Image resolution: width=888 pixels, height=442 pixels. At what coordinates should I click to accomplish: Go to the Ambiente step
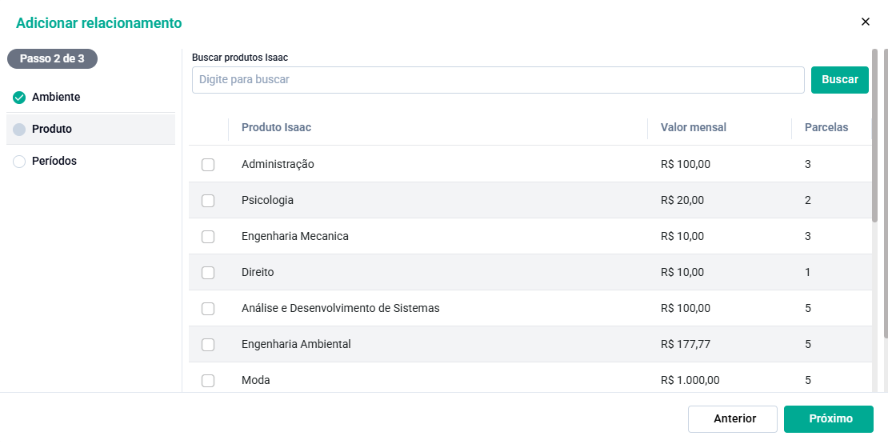pyautogui.click(x=91, y=97)
